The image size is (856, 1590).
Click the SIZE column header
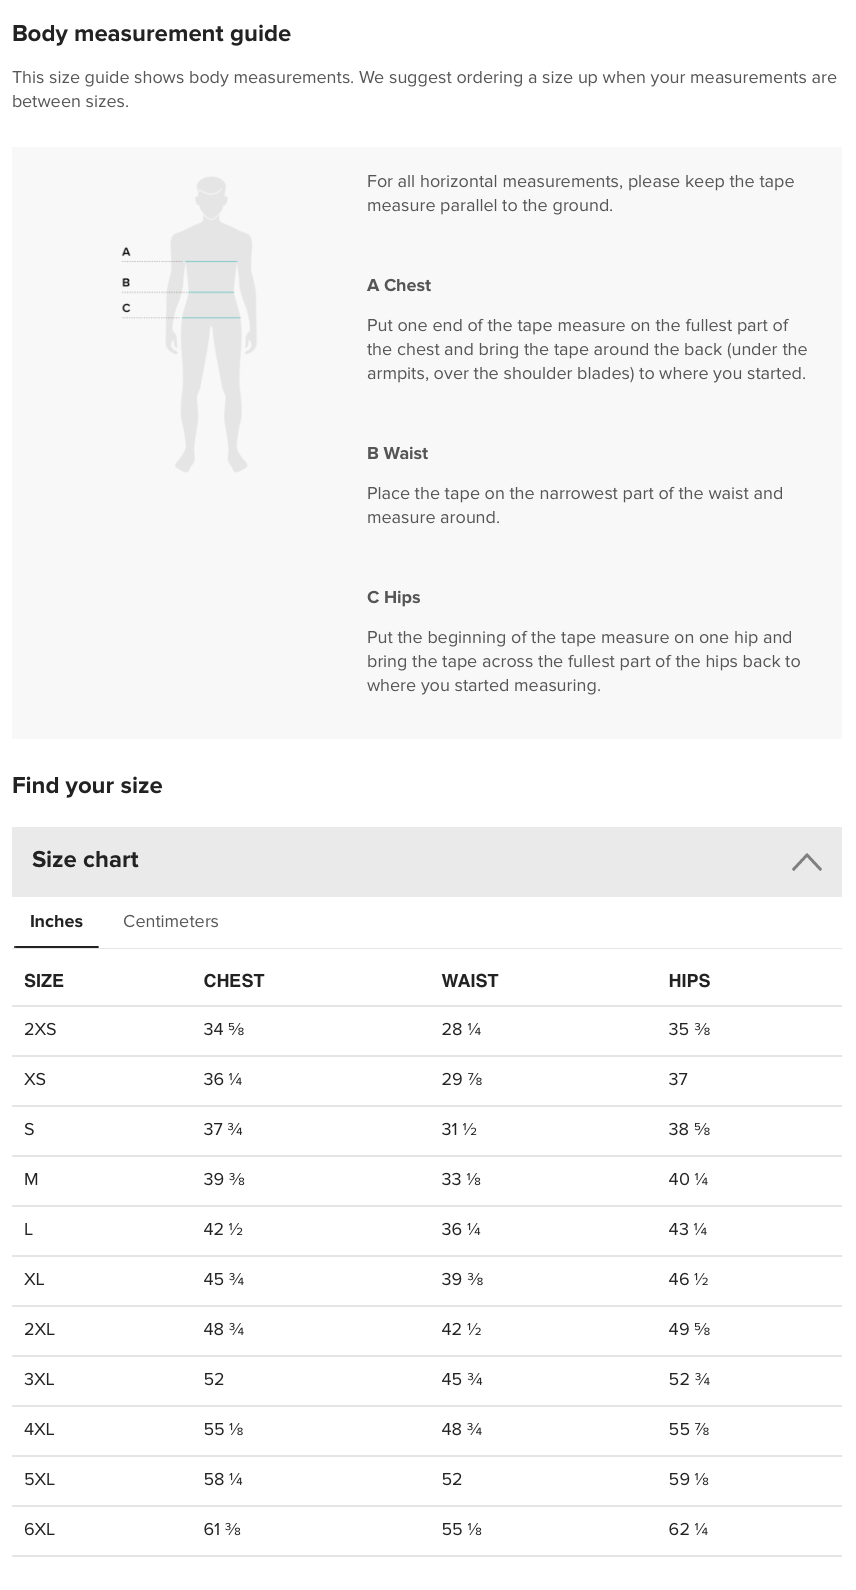point(44,981)
